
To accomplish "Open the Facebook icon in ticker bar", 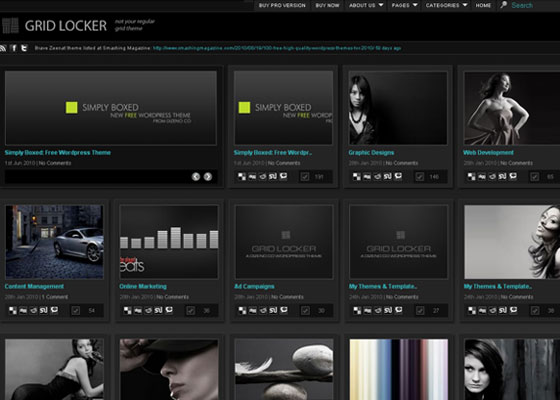I will [x=14, y=48].
